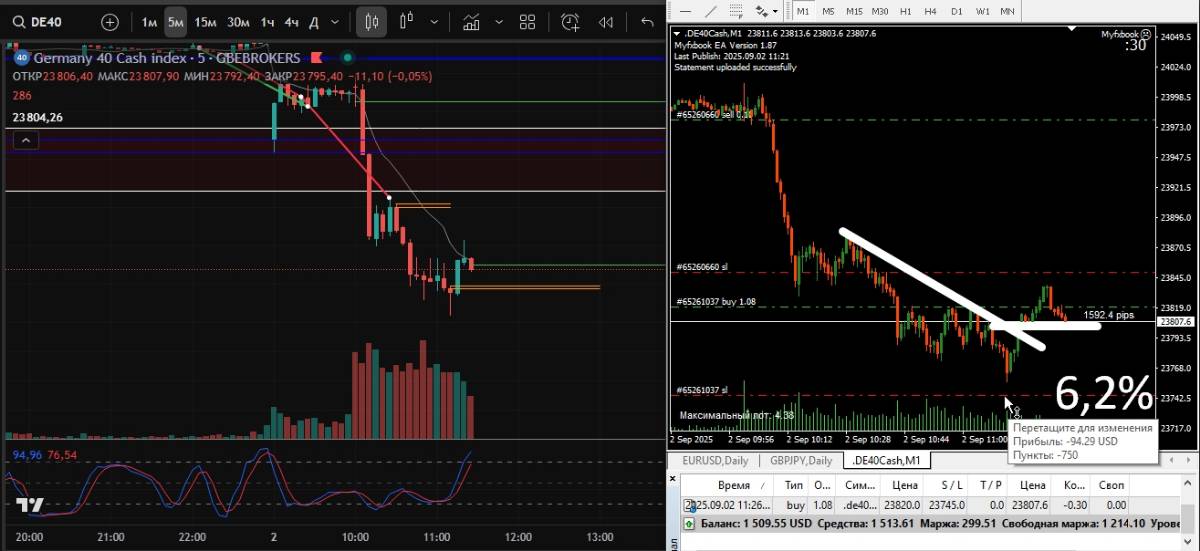Switch to the EURUSD,Daily chart tab
The width and height of the screenshot is (1200, 551).
714,460
